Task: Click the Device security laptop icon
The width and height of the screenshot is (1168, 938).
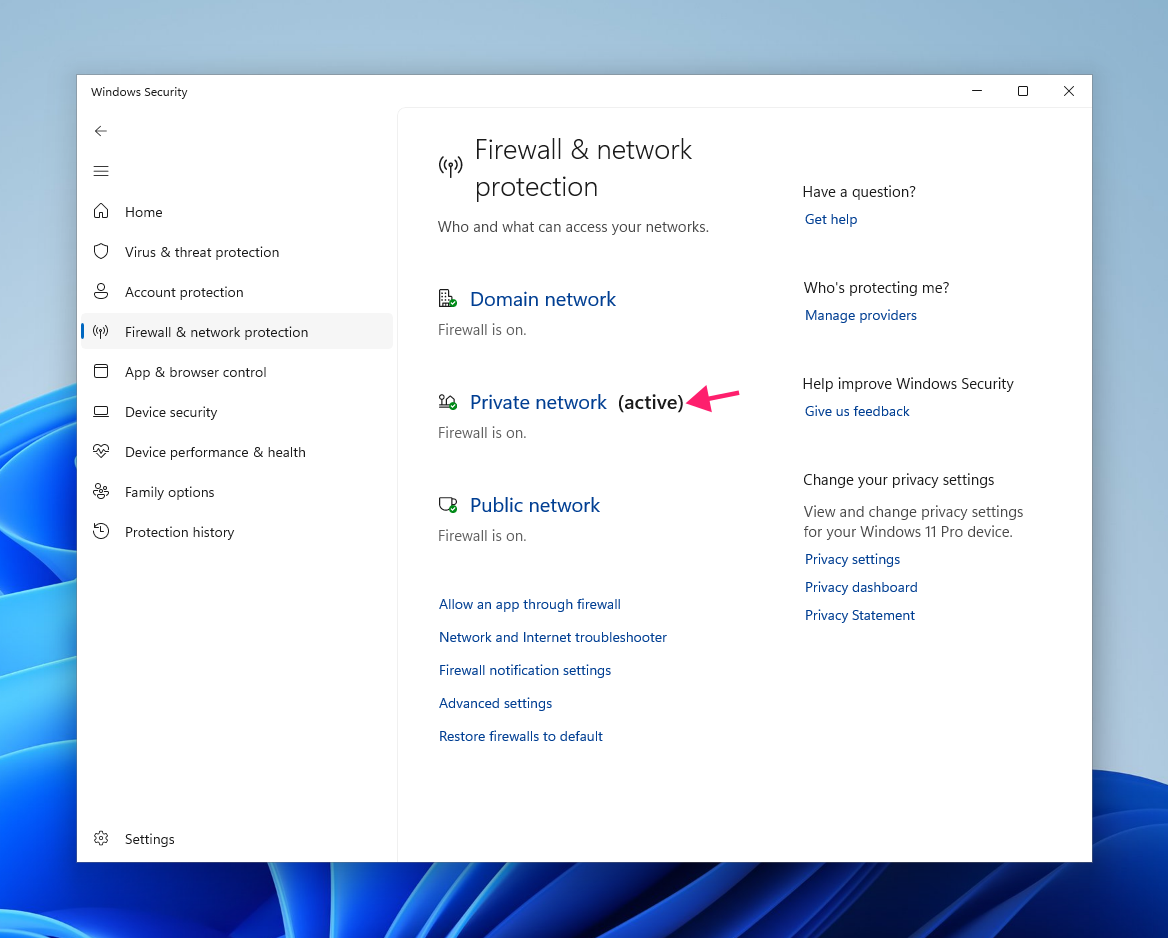Action: coord(101,411)
